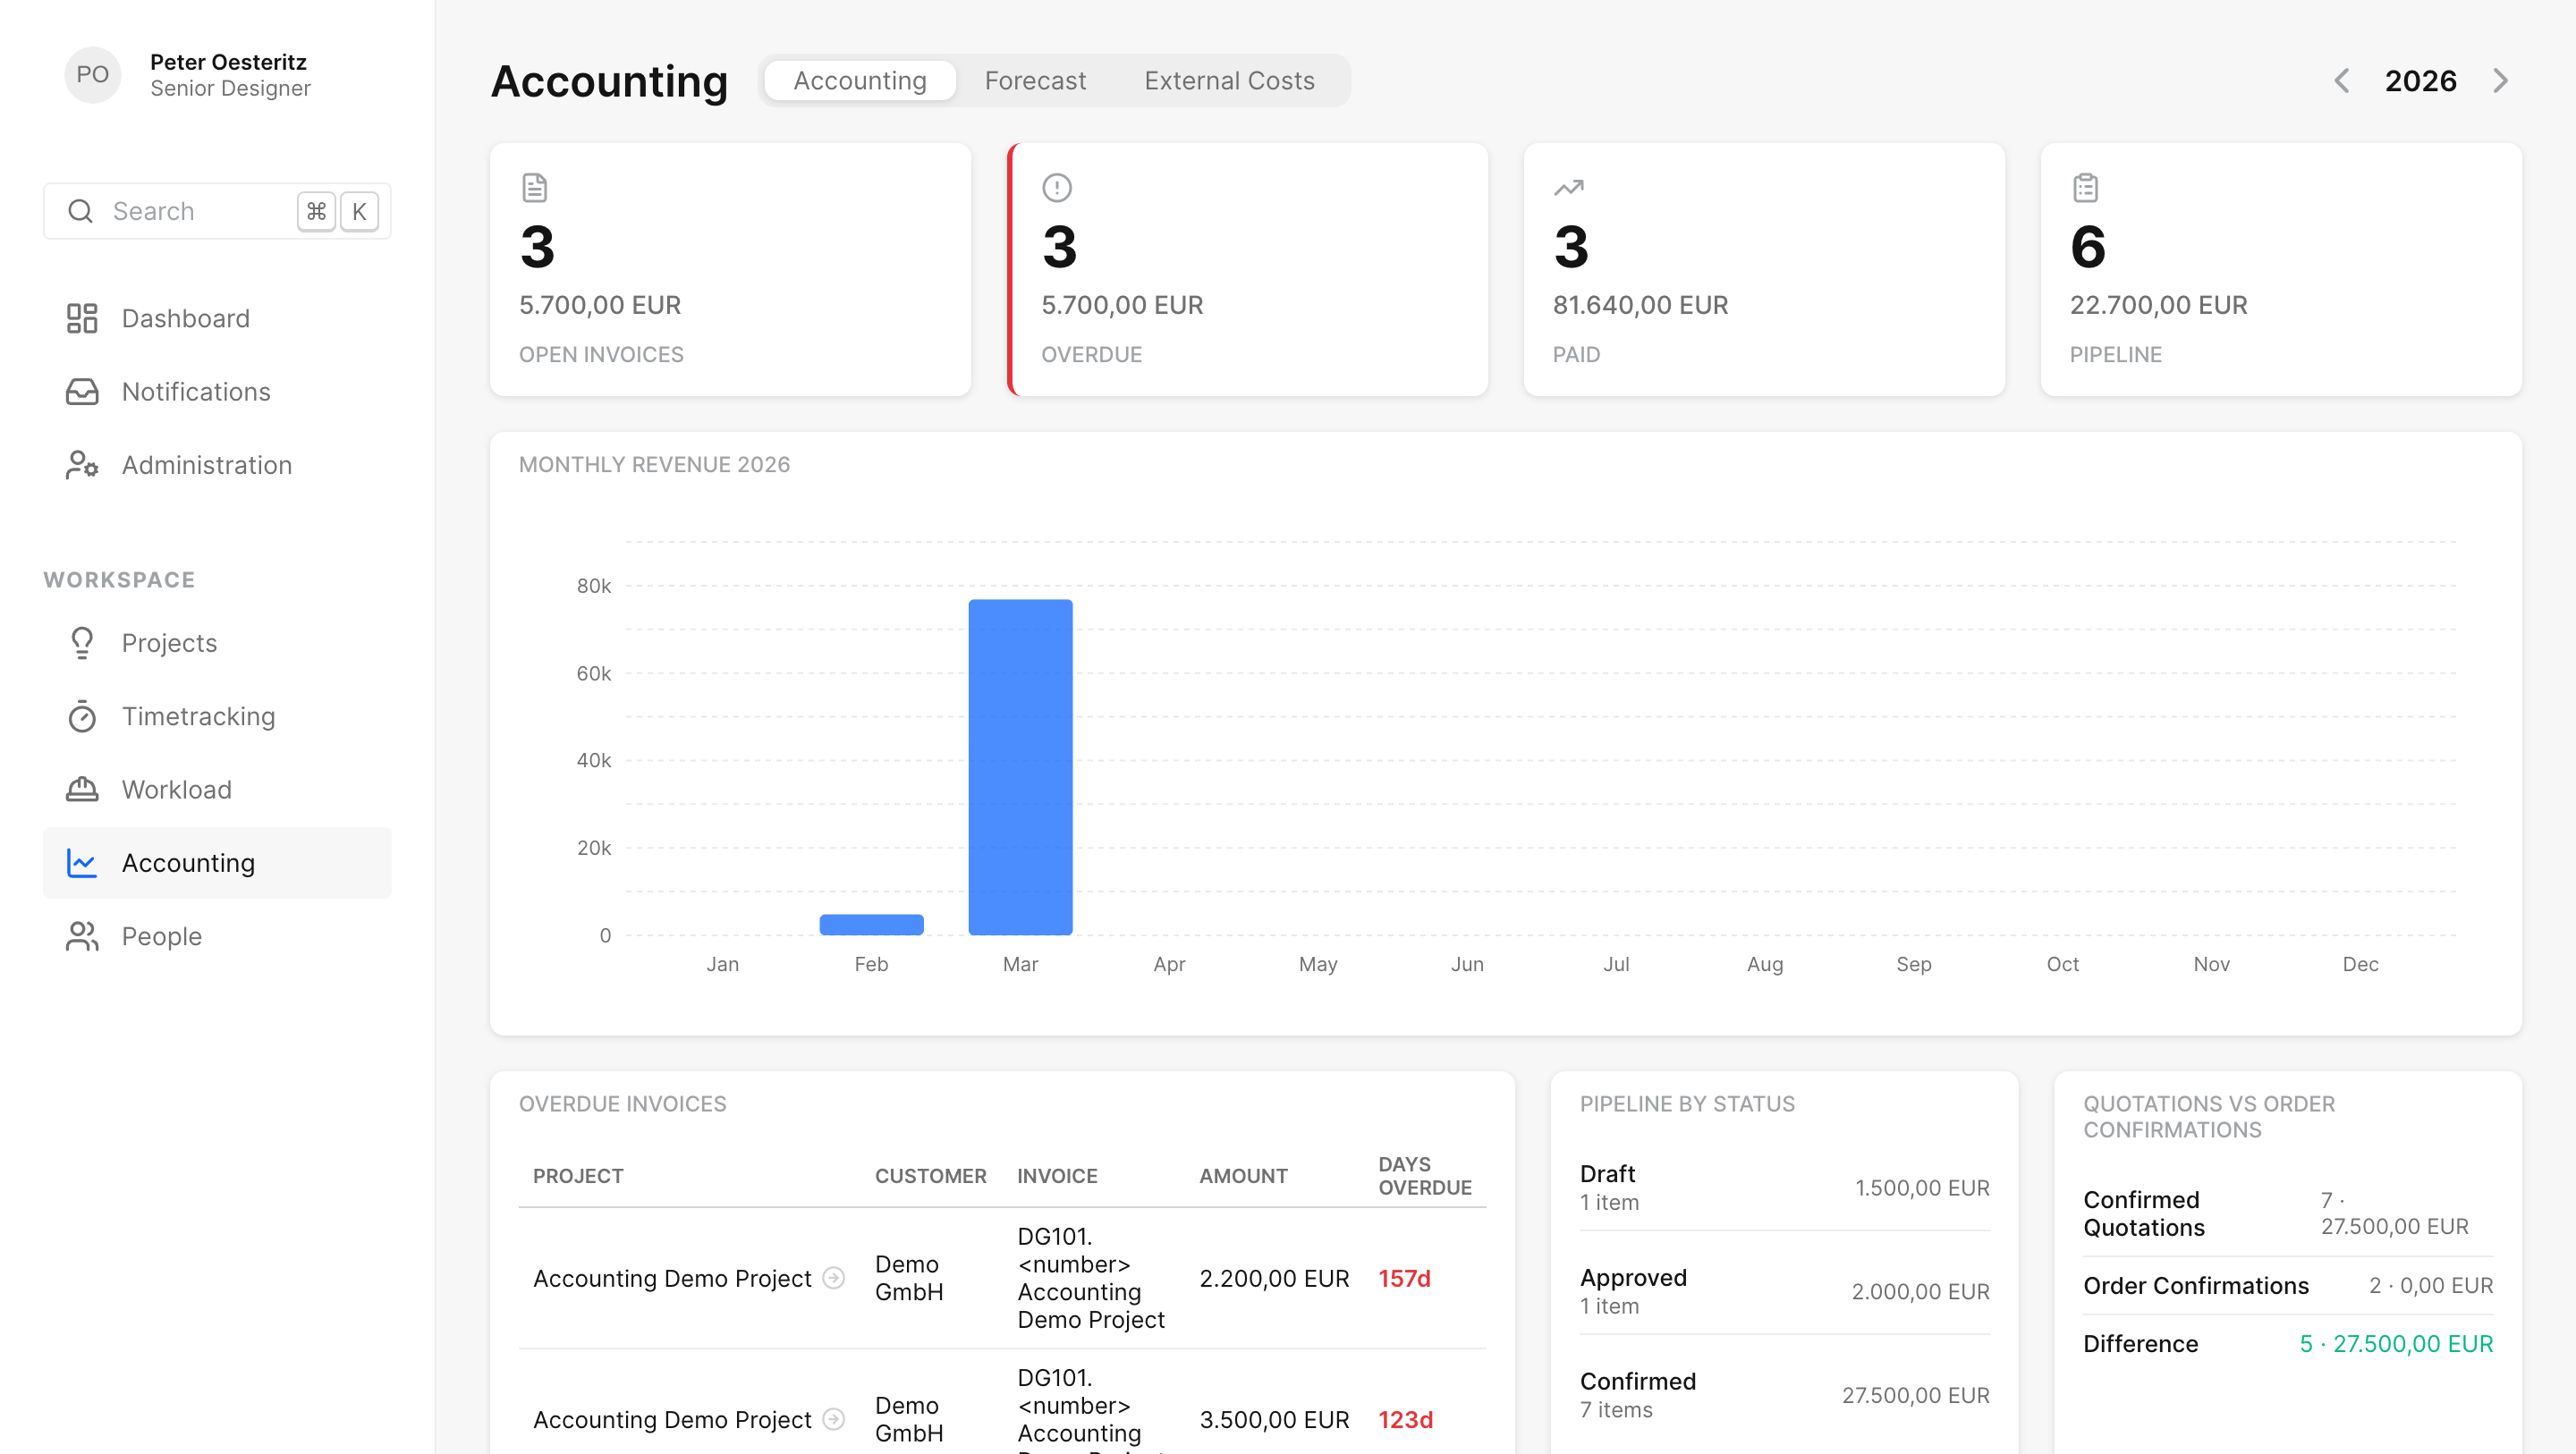Open the Pipeline 22.700,00 EUR card
Image resolution: width=2576 pixels, height=1454 pixels.
tap(2281, 269)
